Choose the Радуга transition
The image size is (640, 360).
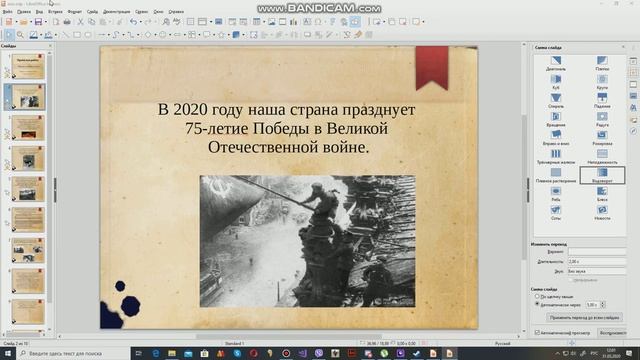tap(602, 120)
